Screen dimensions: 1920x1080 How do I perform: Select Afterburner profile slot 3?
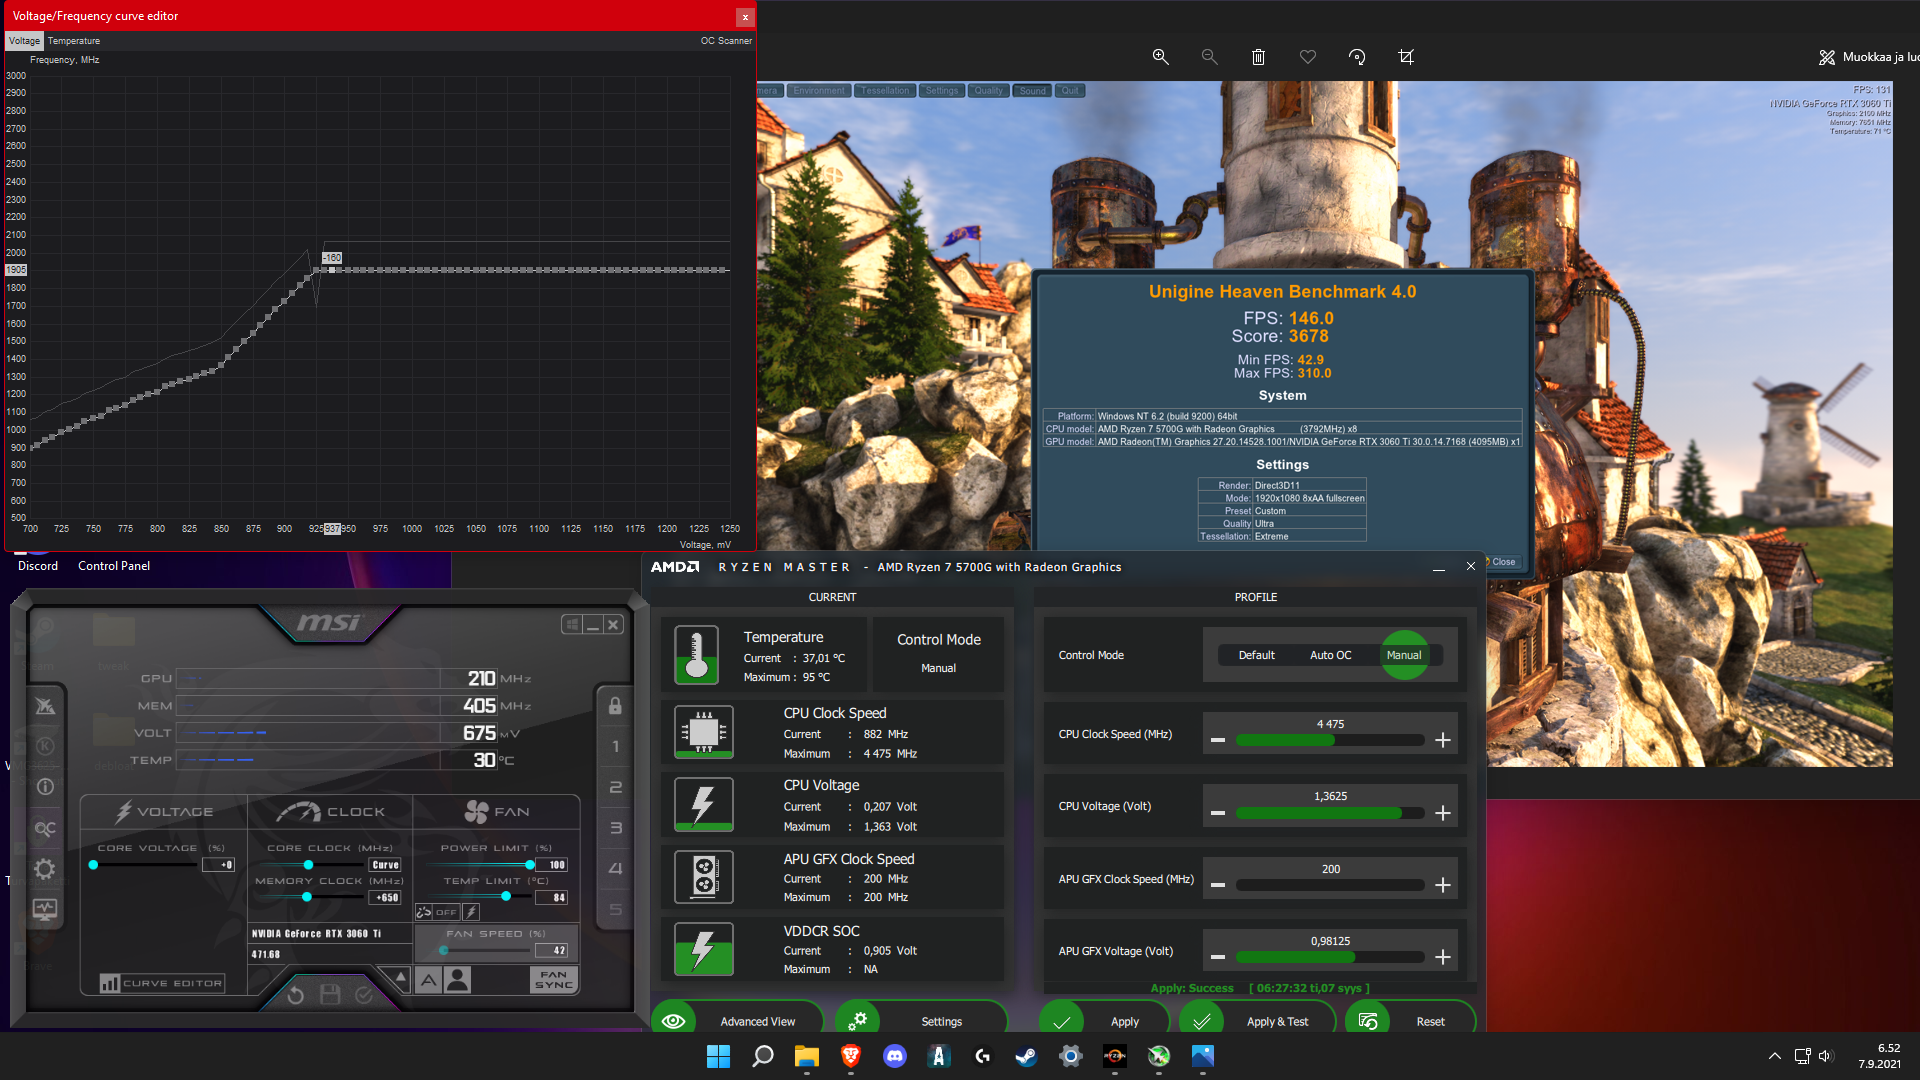point(615,828)
